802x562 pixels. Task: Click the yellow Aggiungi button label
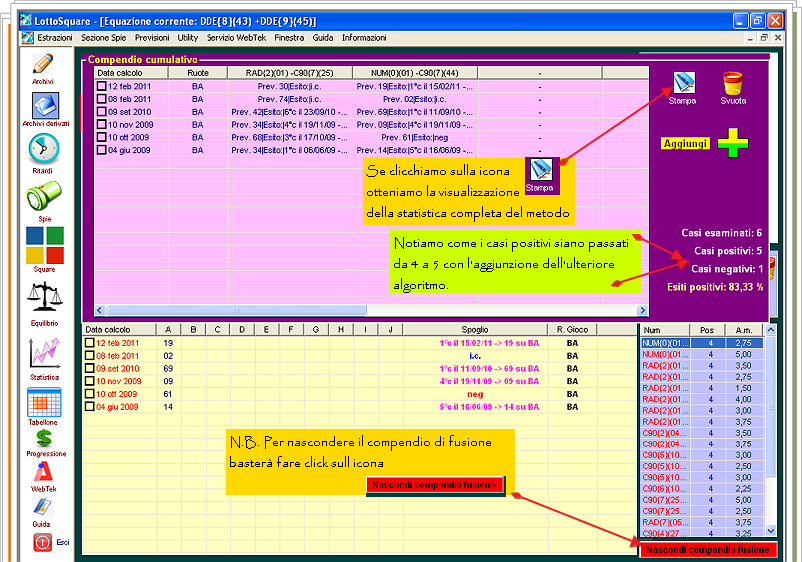pyautogui.click(x=685, y=144)
